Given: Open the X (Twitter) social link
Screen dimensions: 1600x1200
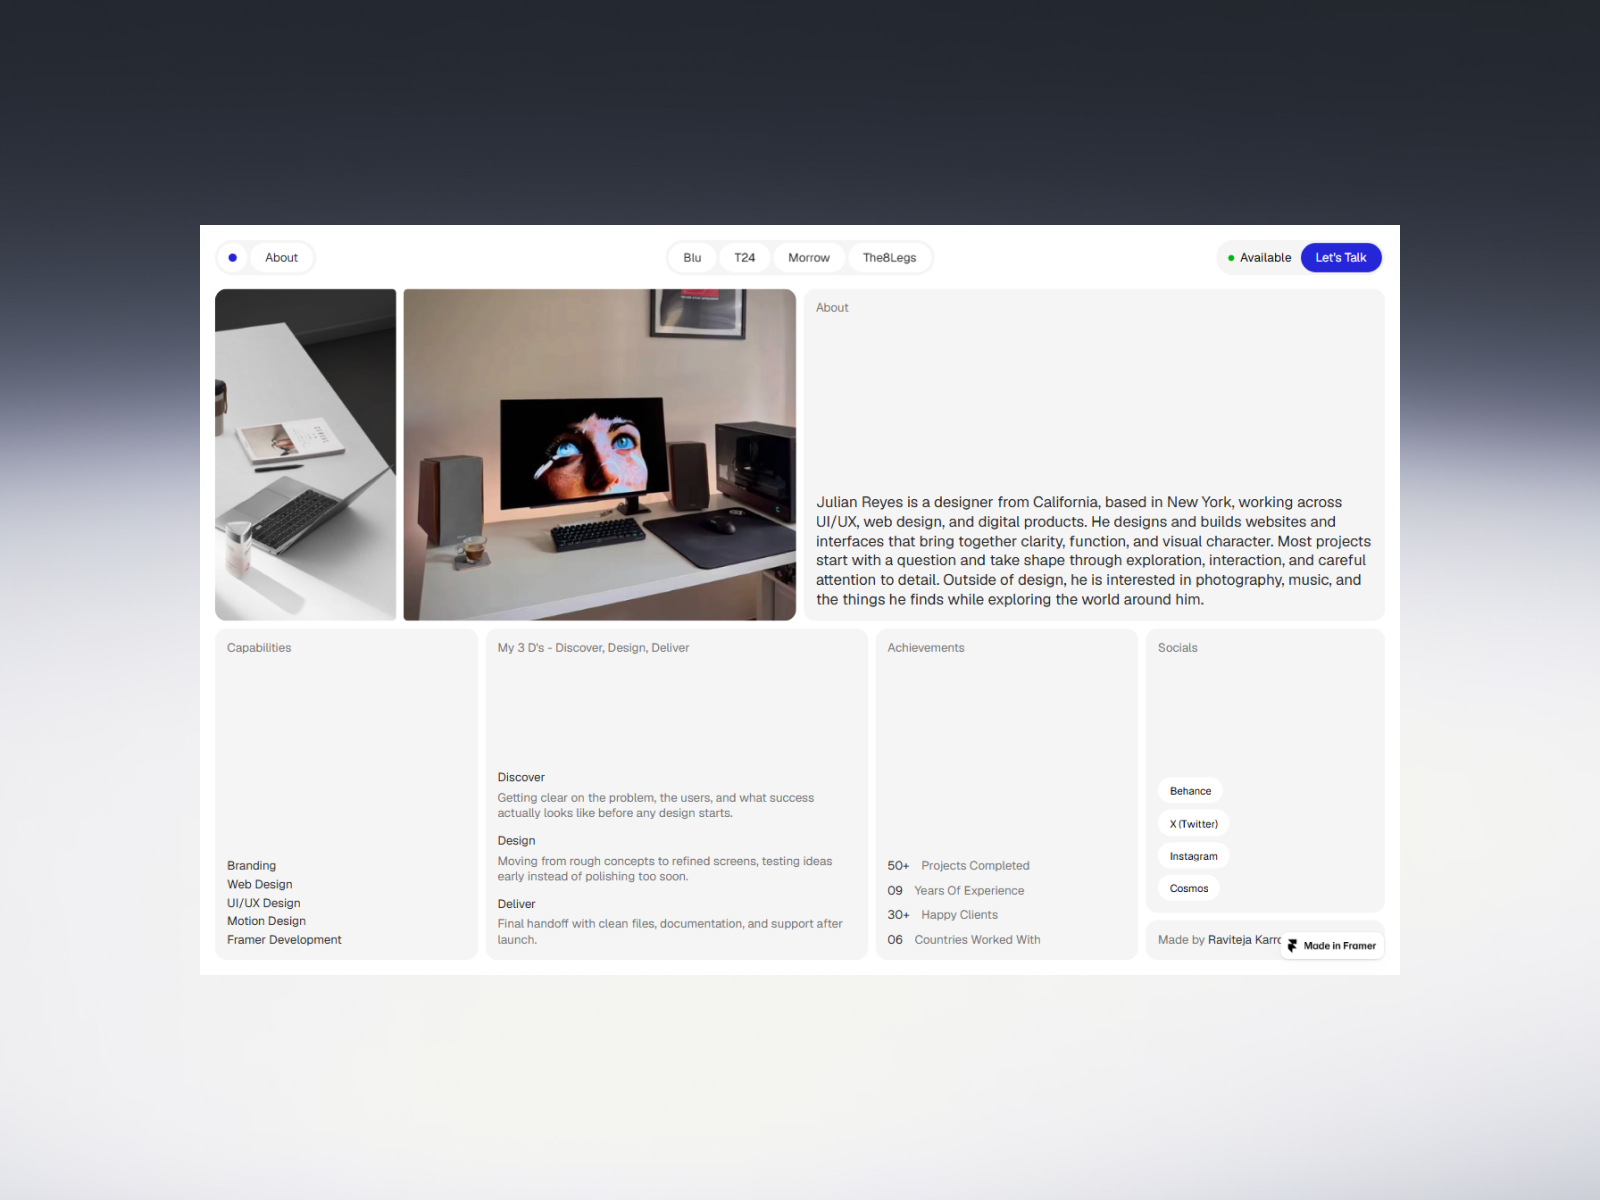Looking at the screenshot, I should (1193, 824).
